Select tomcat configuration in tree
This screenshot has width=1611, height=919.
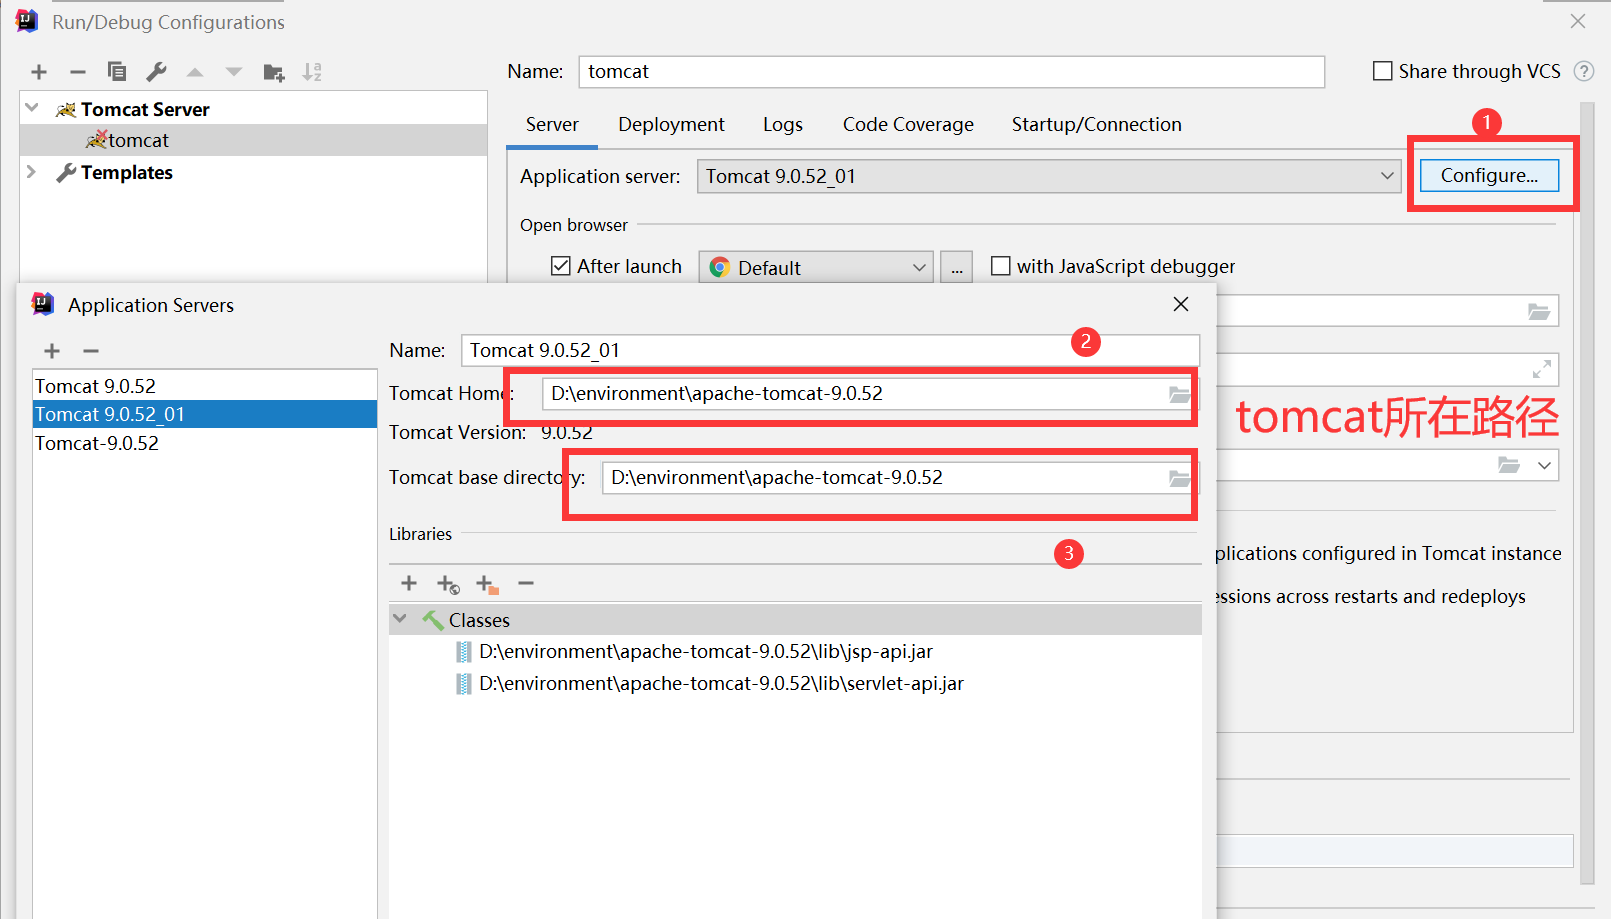[252, 140]
